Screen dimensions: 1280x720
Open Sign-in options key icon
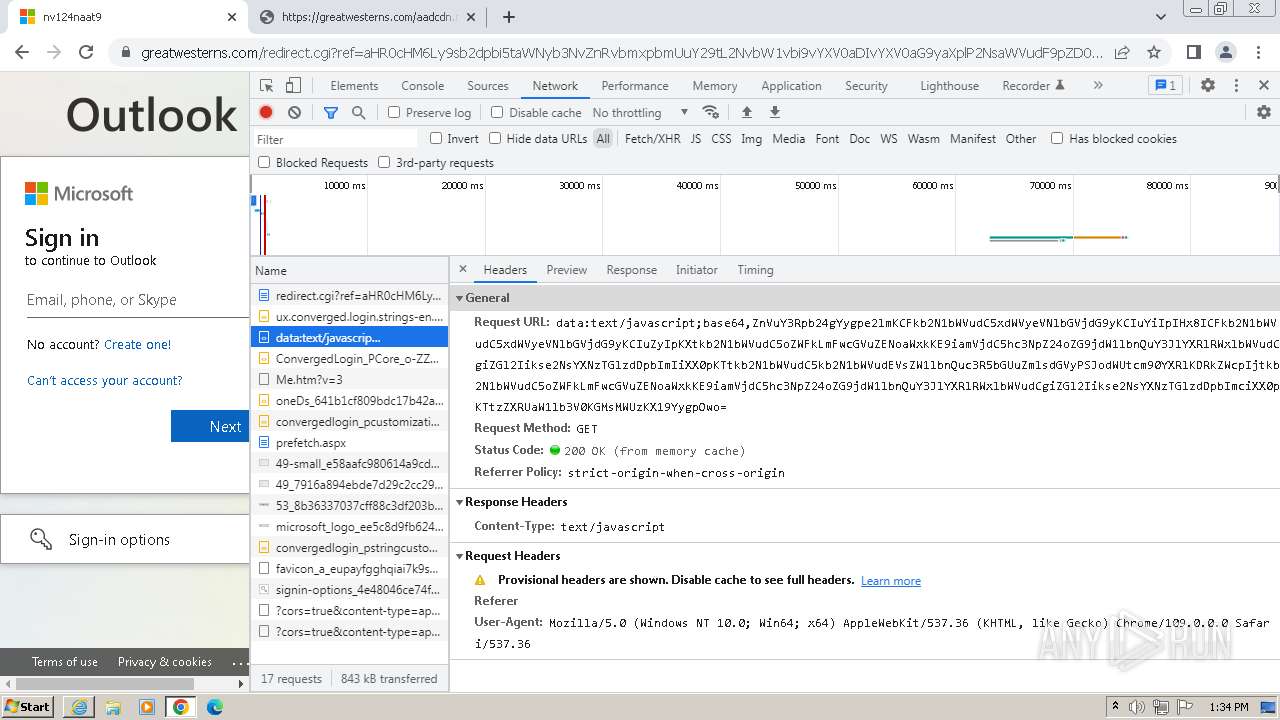(x=41, y=540)
